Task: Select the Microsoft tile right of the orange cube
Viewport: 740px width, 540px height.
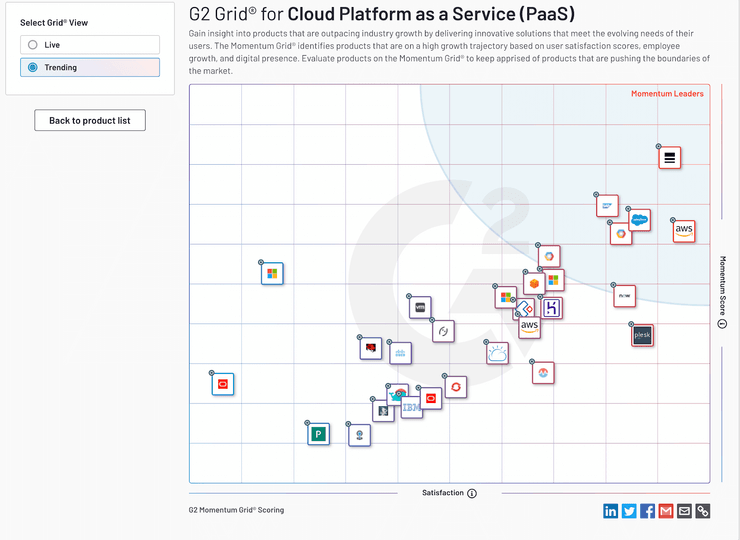Action: click(x=555, y=280)
